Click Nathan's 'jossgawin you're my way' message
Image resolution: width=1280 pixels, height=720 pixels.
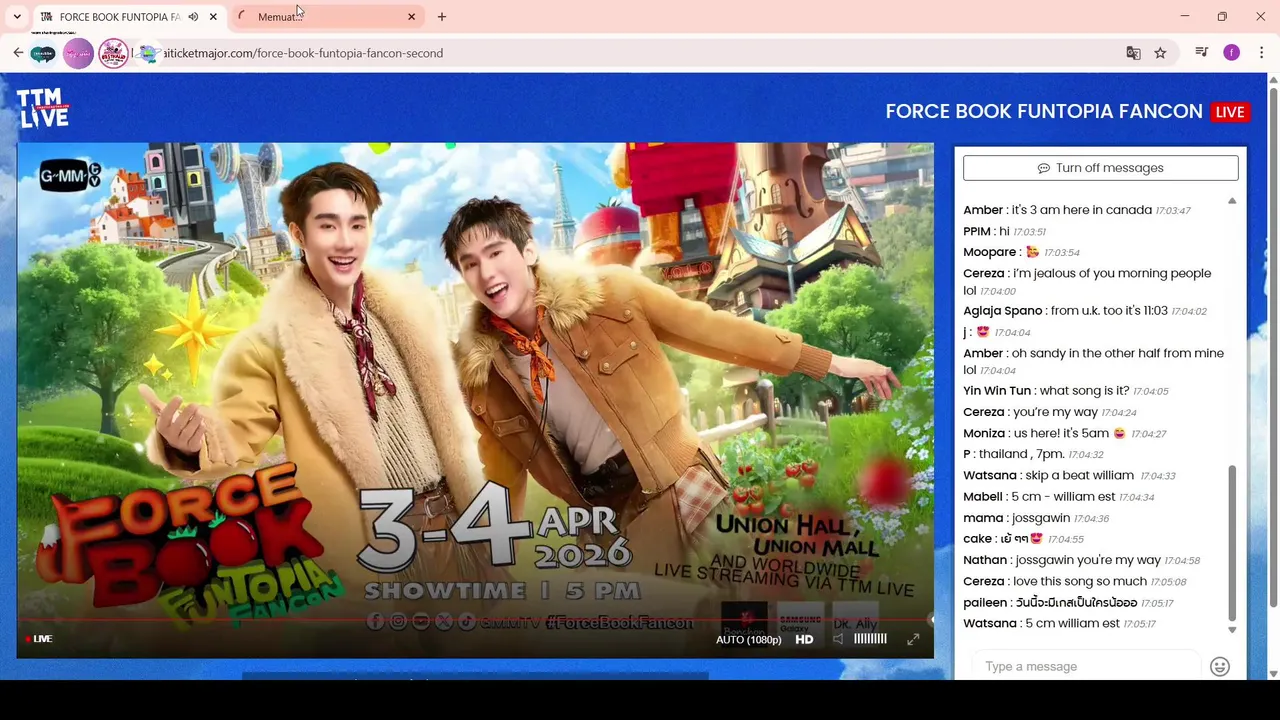[x=1082, y=560]
